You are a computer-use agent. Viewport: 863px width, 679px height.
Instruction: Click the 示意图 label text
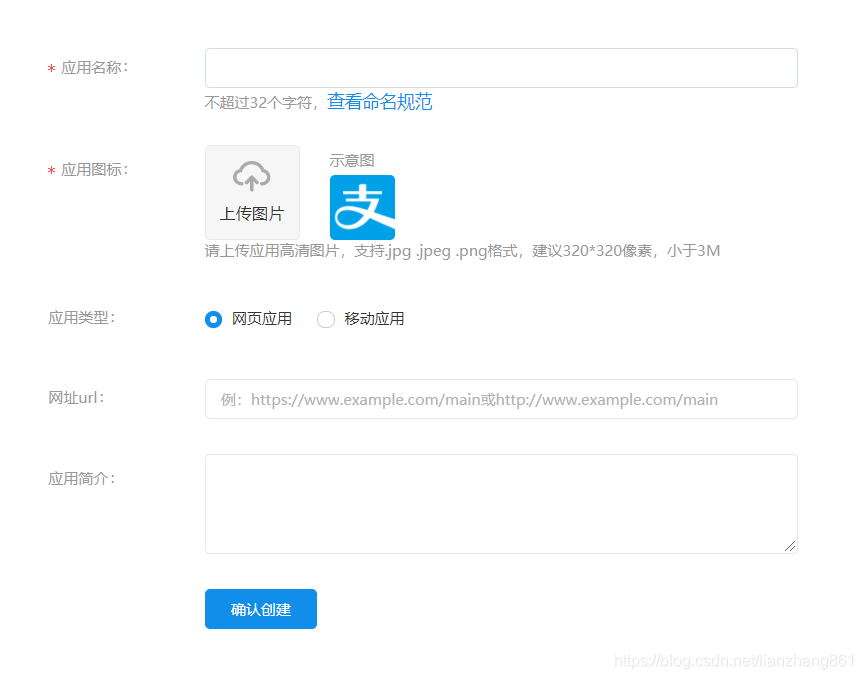(352, 161)
